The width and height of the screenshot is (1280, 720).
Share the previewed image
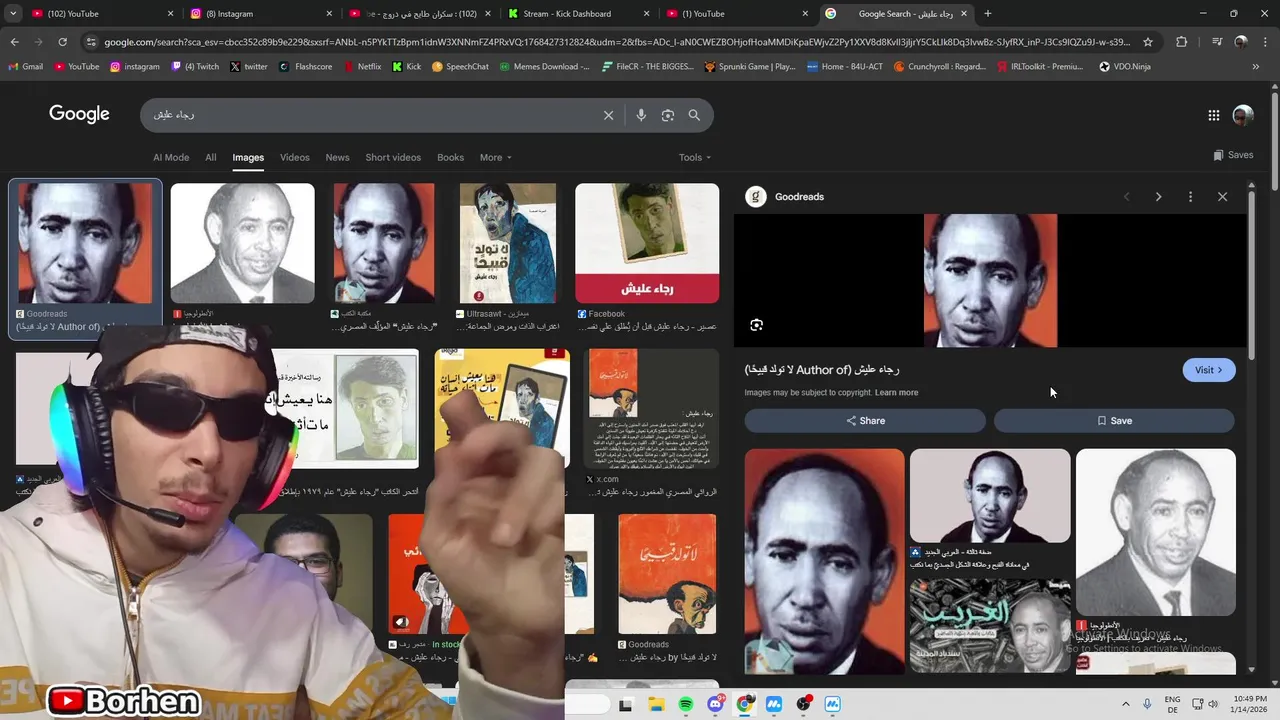(x=865, y=421)
